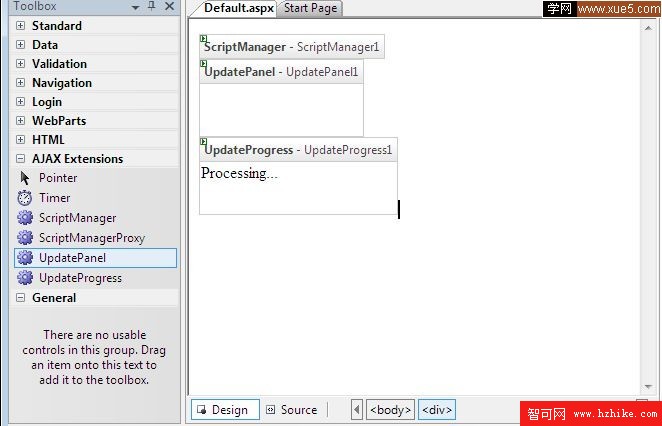
Task: Collapse the AJAX Extensions group
Action: (x=20, y=158)
